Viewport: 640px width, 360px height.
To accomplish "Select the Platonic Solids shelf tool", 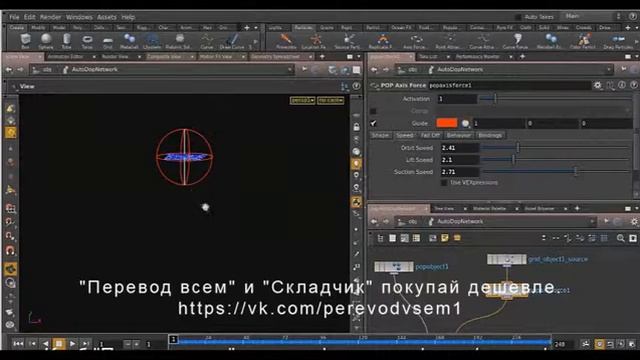I will [x=179, y=41].
